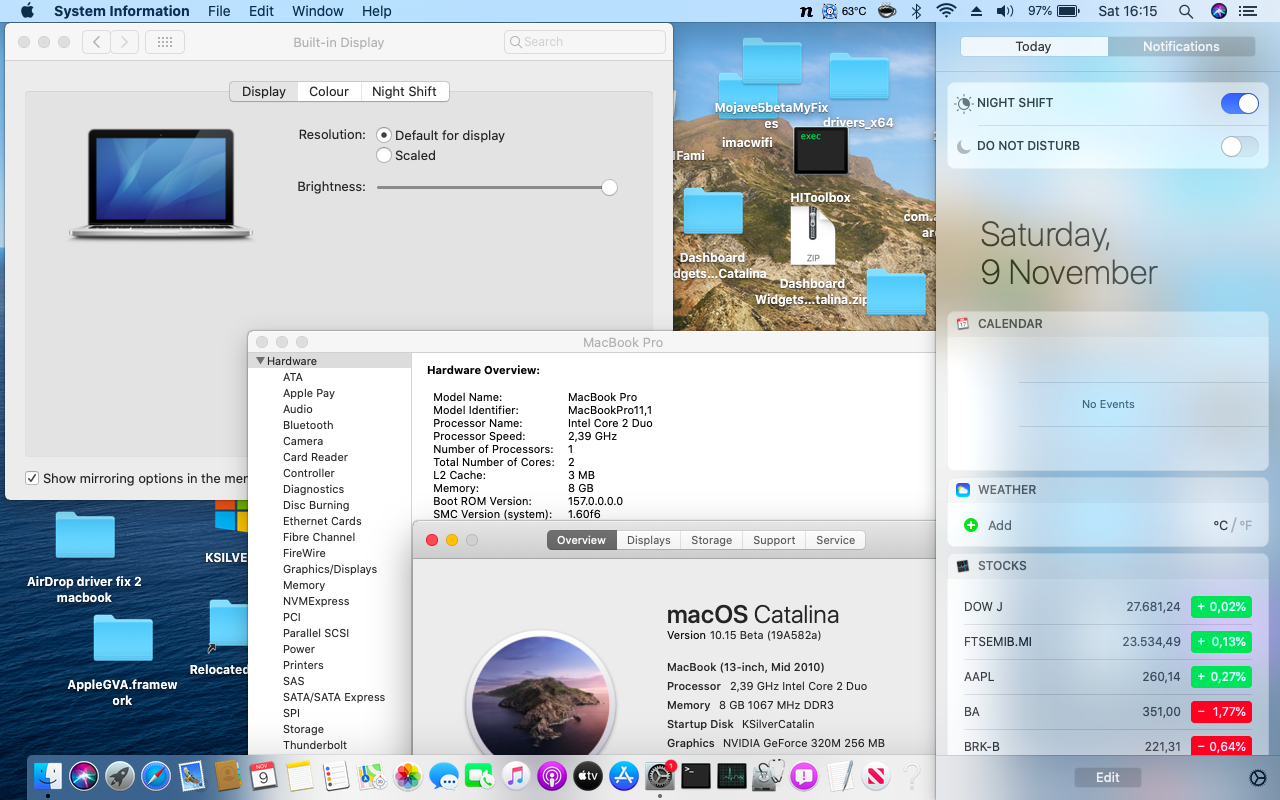Image resolution: width=1280 pixels, height=800 pixels.
Task: Open Launchpad rocket icon in Dock
Action: 120,775
